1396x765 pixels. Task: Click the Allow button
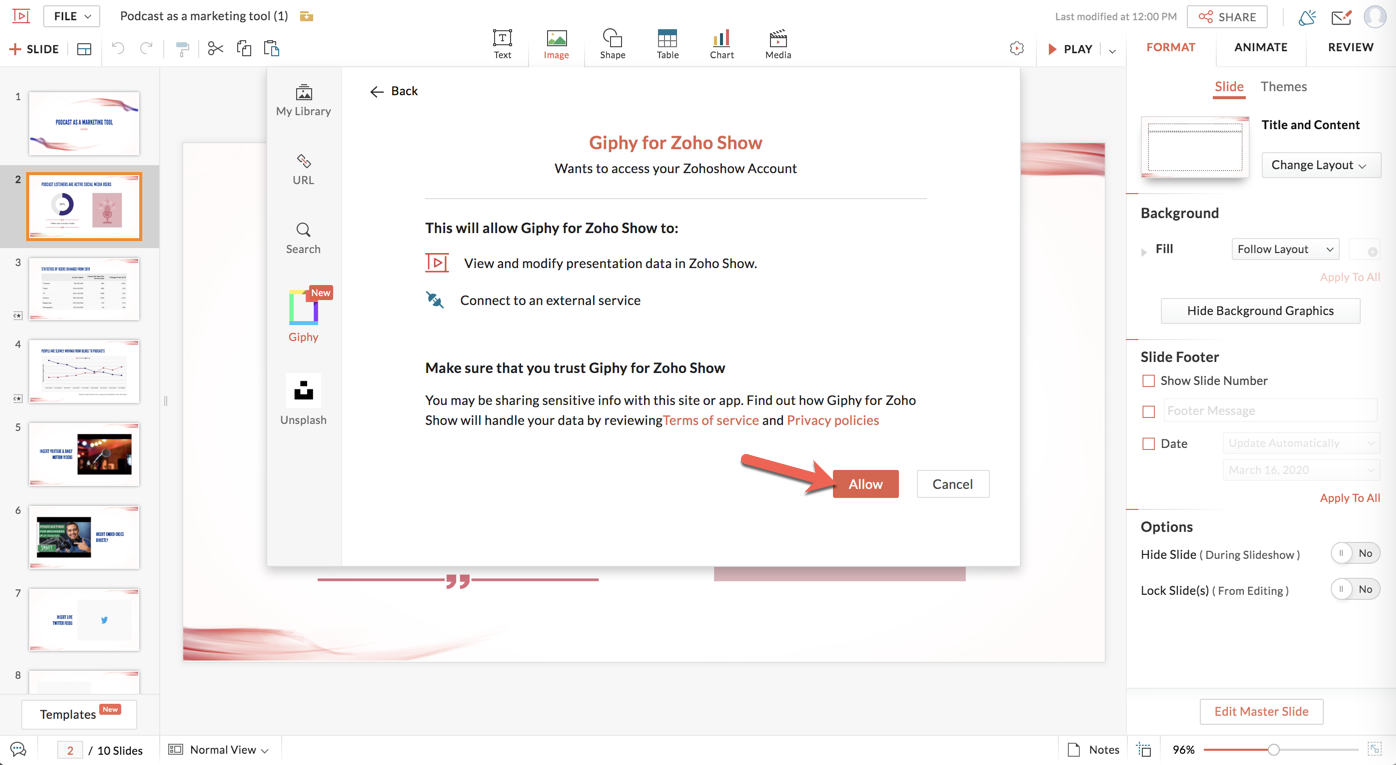[866, 484]
